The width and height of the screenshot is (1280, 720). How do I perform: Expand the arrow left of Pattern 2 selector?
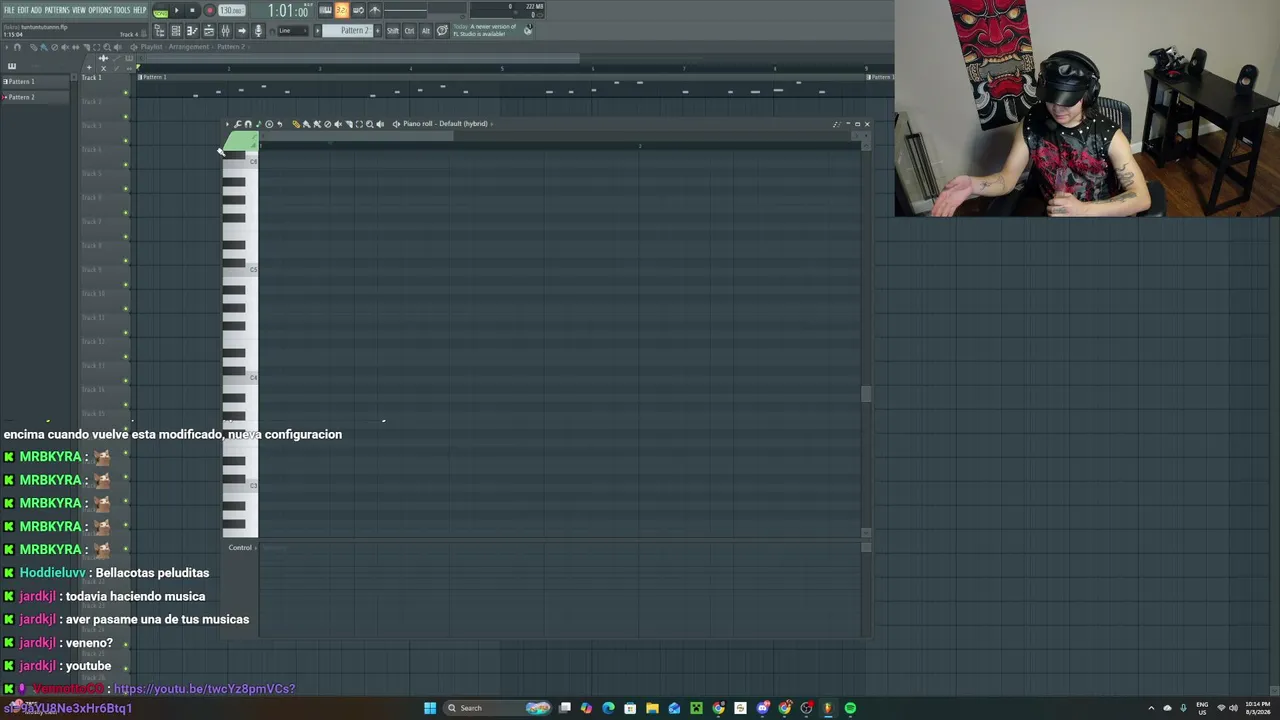pos(318,31)
